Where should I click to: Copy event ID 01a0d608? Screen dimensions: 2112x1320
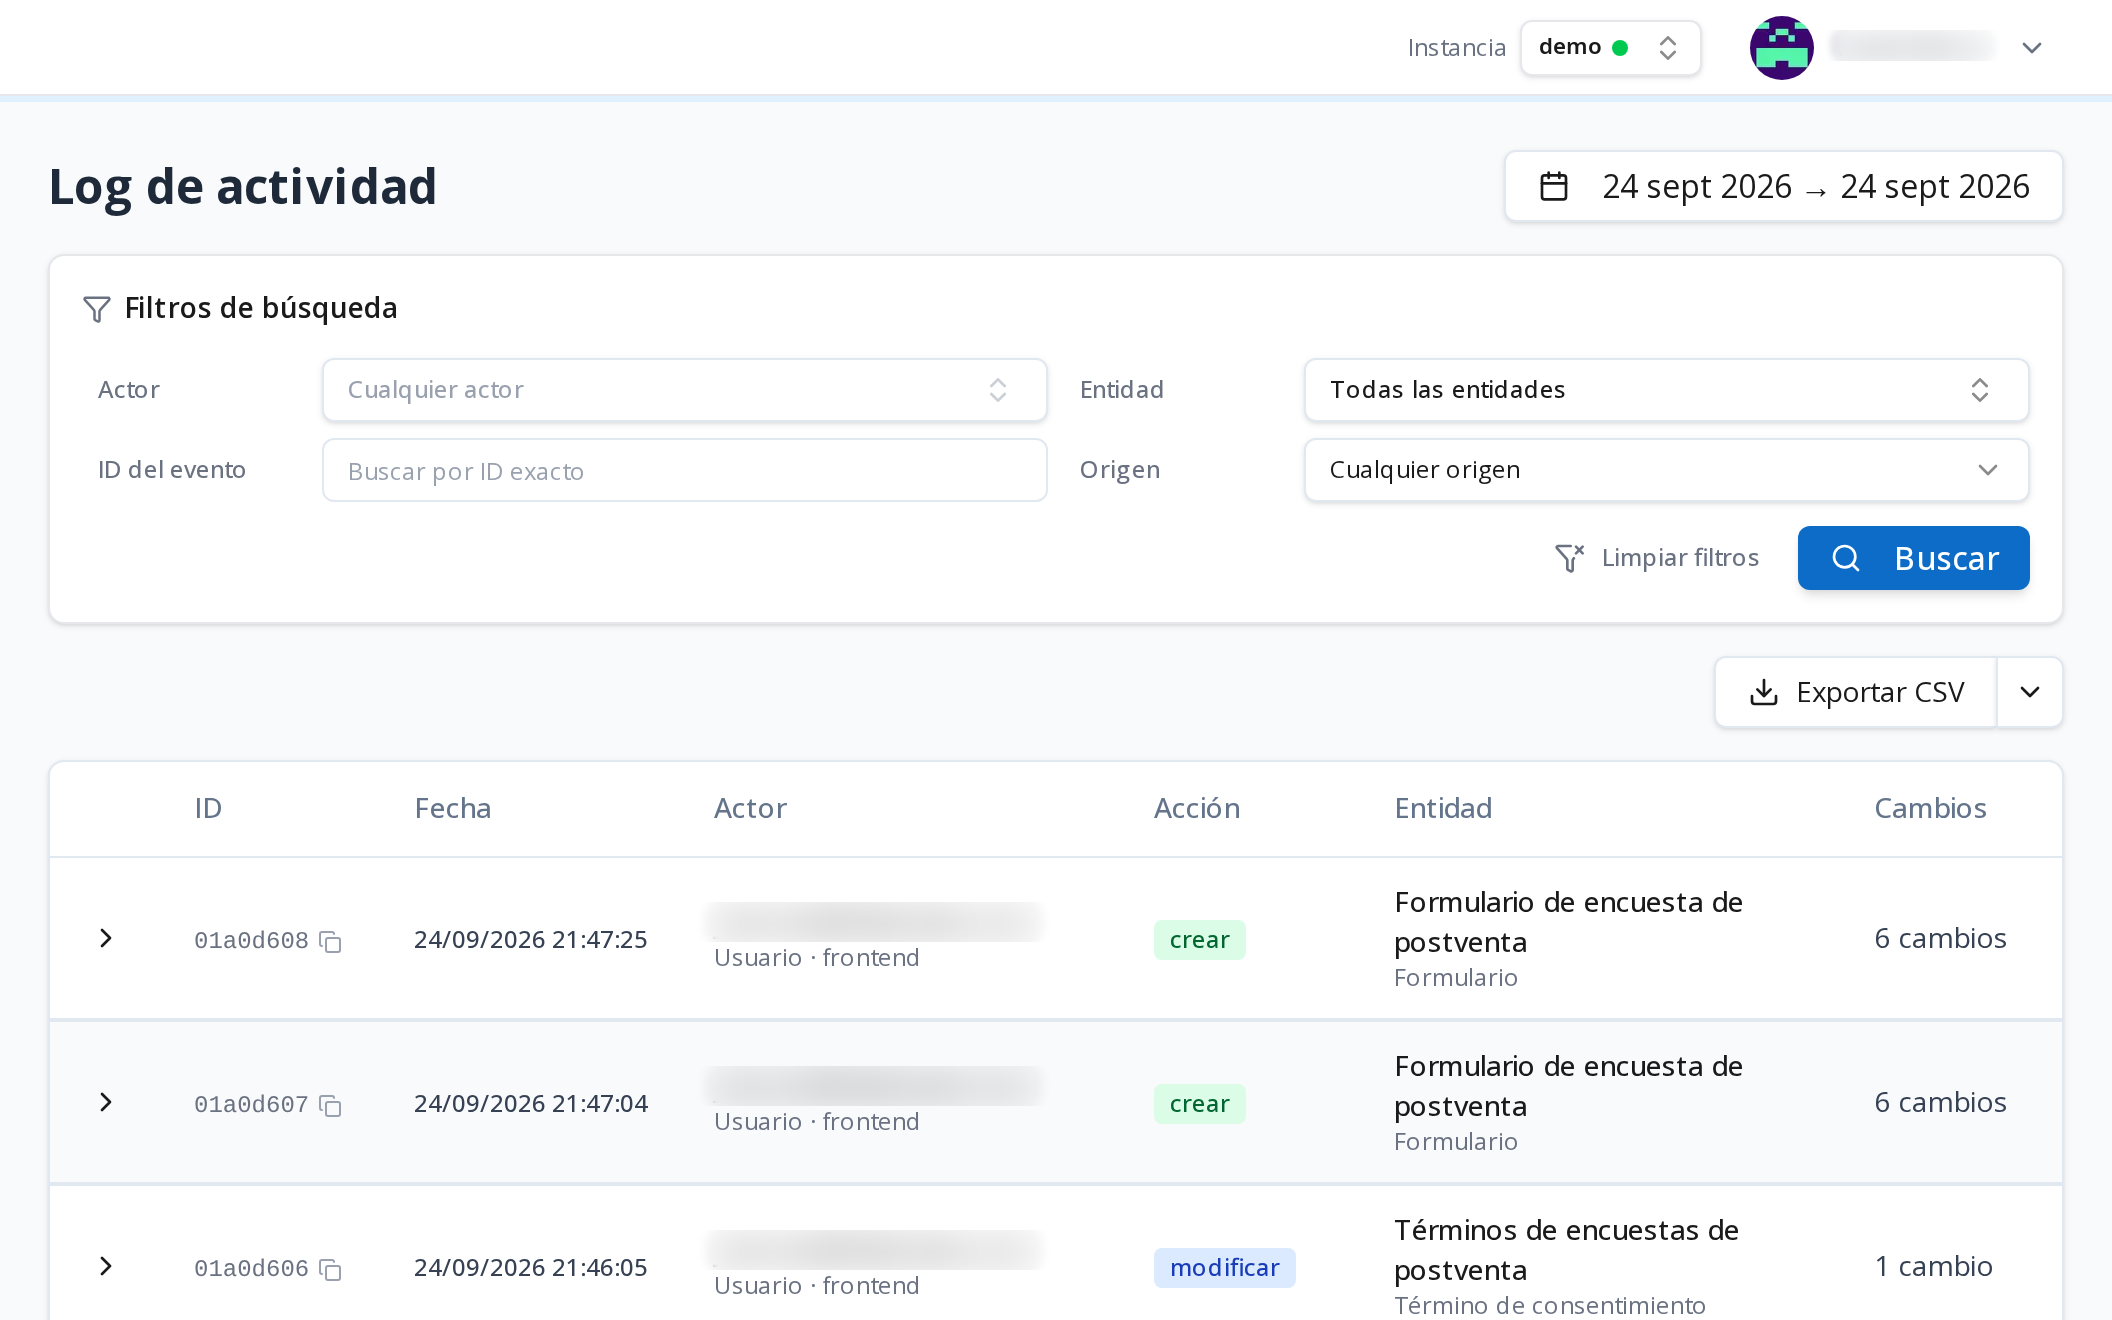(x=330, y=941)
